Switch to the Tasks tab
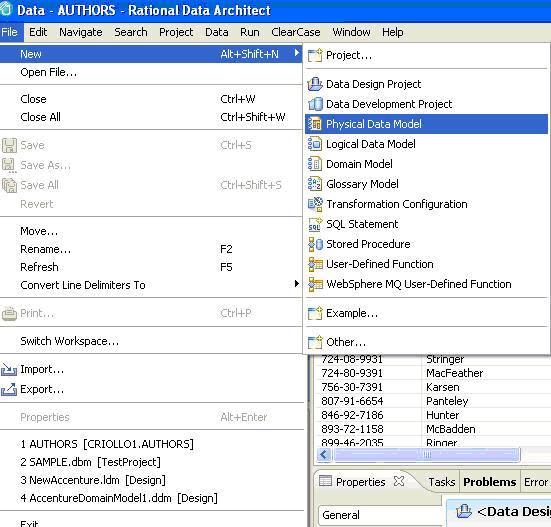This screenshot has width=551, height=527. [441, 482]
